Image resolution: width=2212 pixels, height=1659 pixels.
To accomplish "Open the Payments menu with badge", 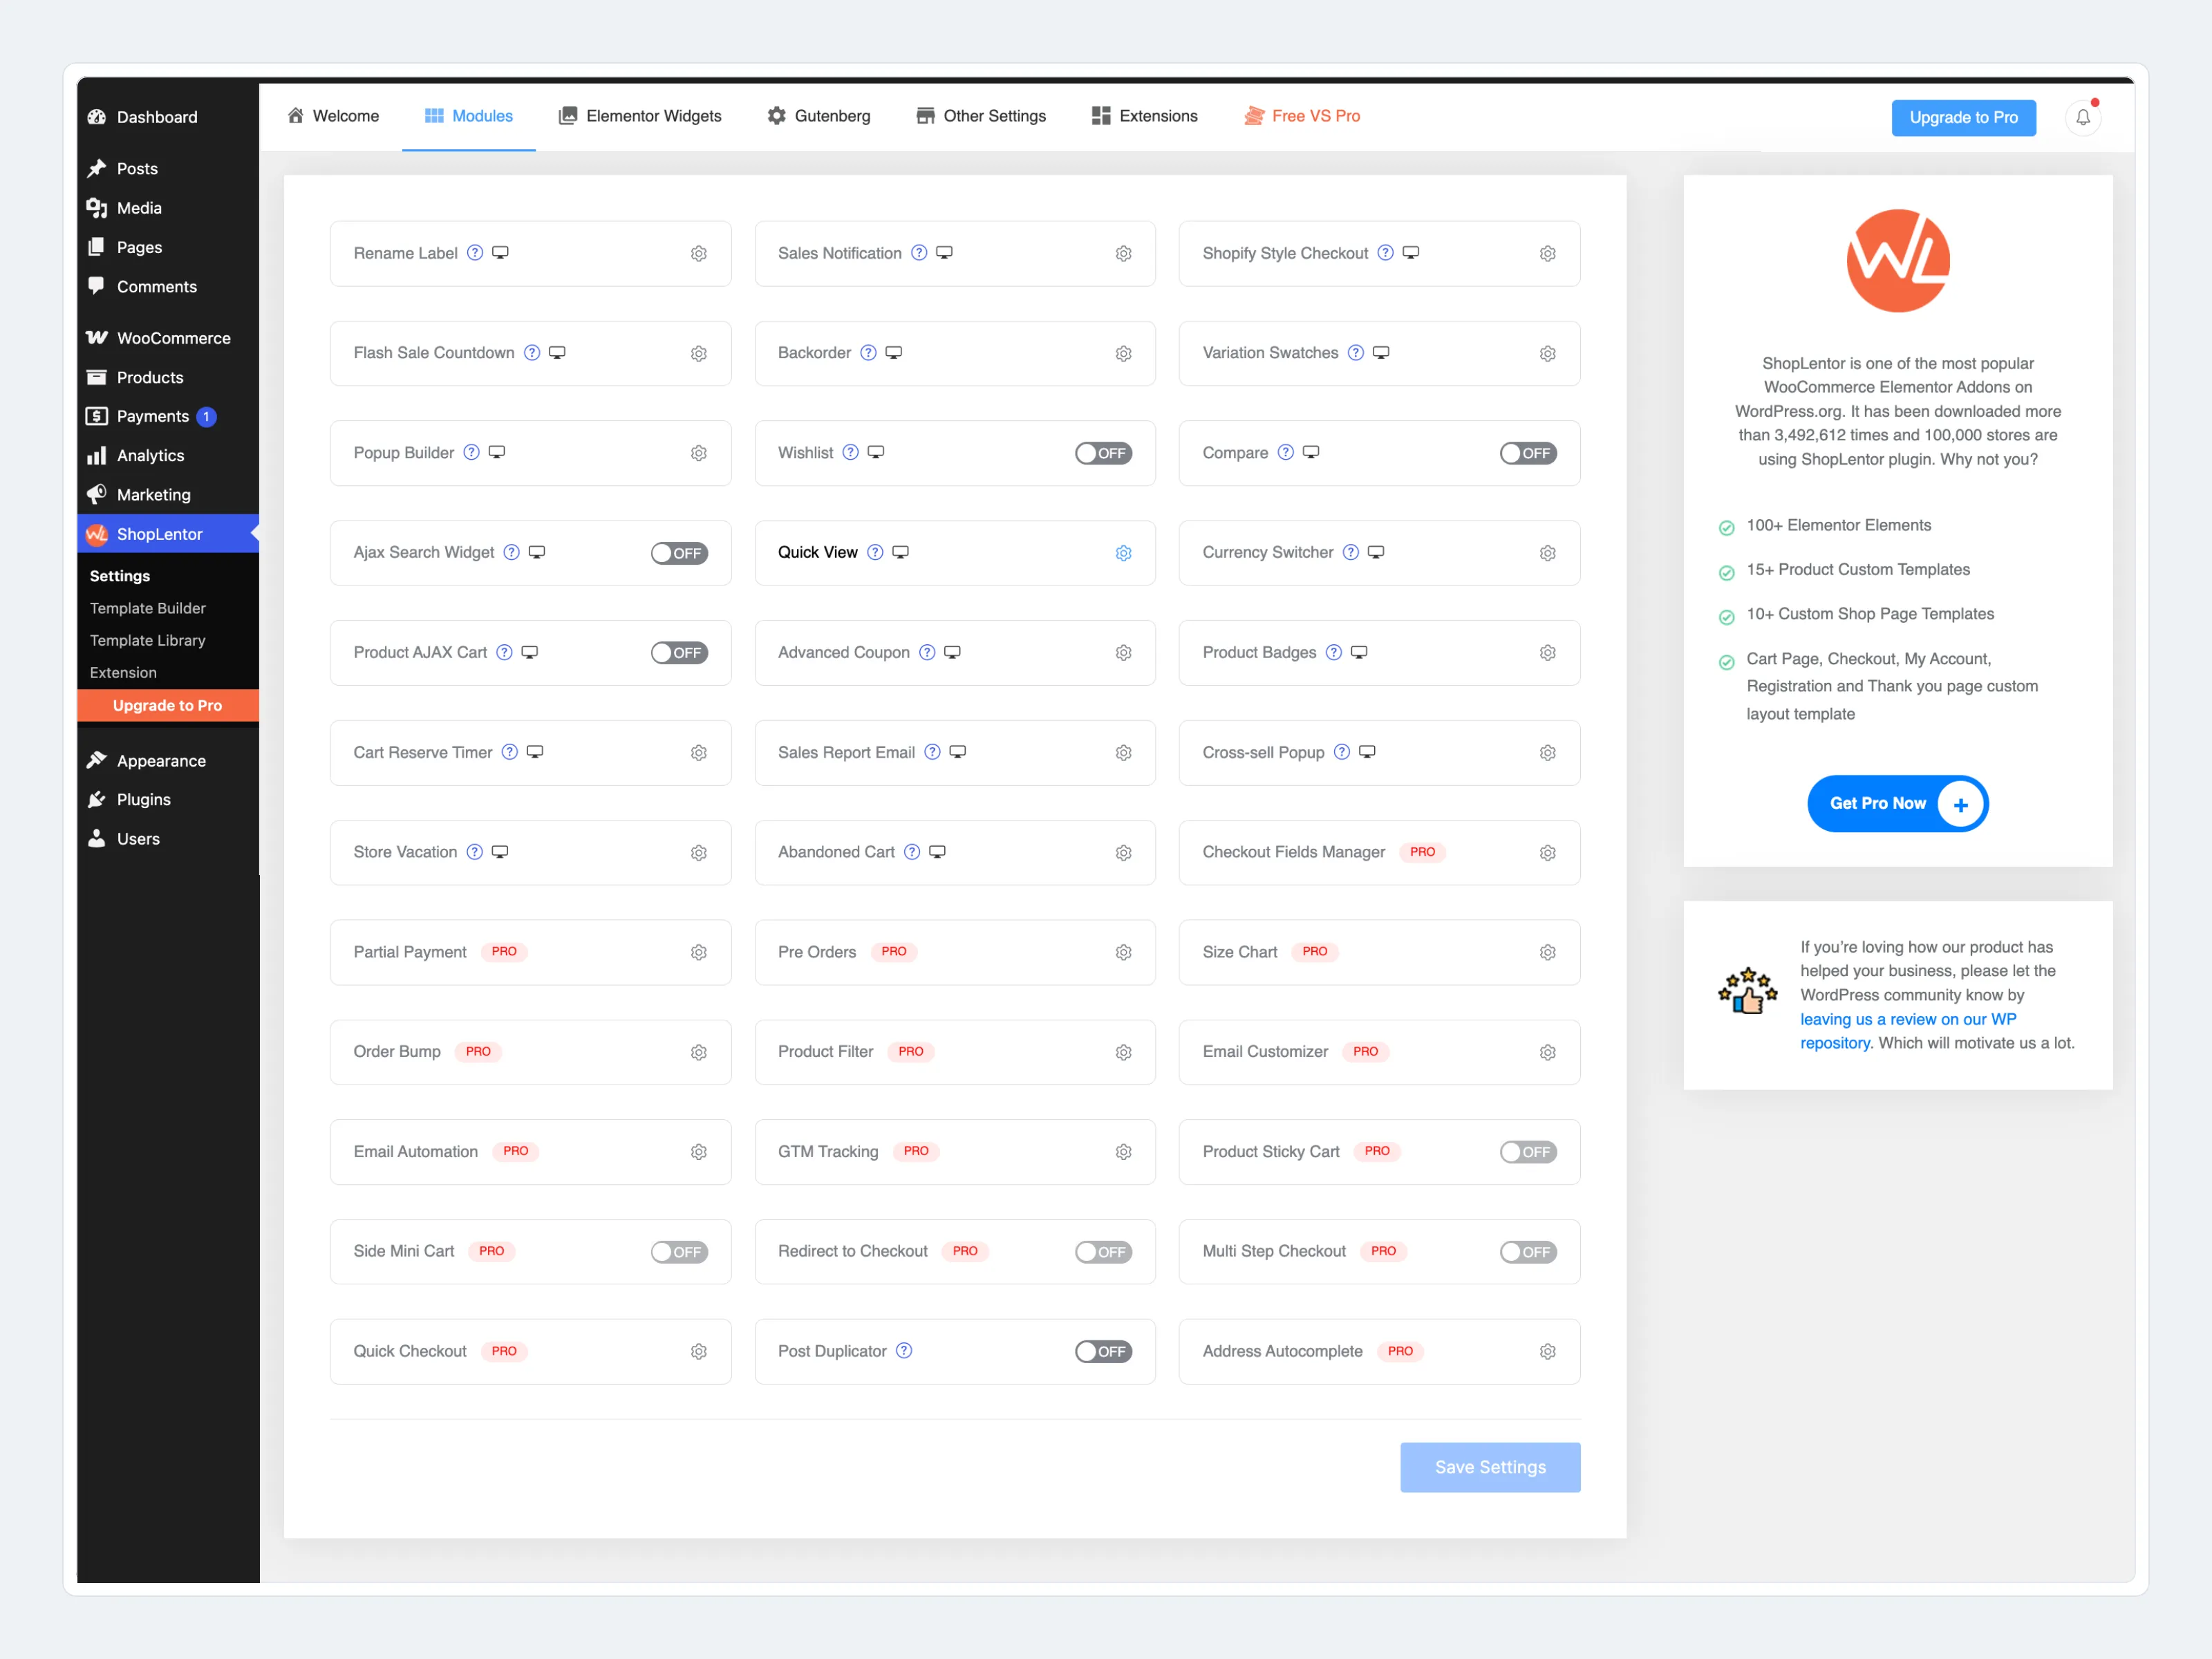I will coord(152,416).
